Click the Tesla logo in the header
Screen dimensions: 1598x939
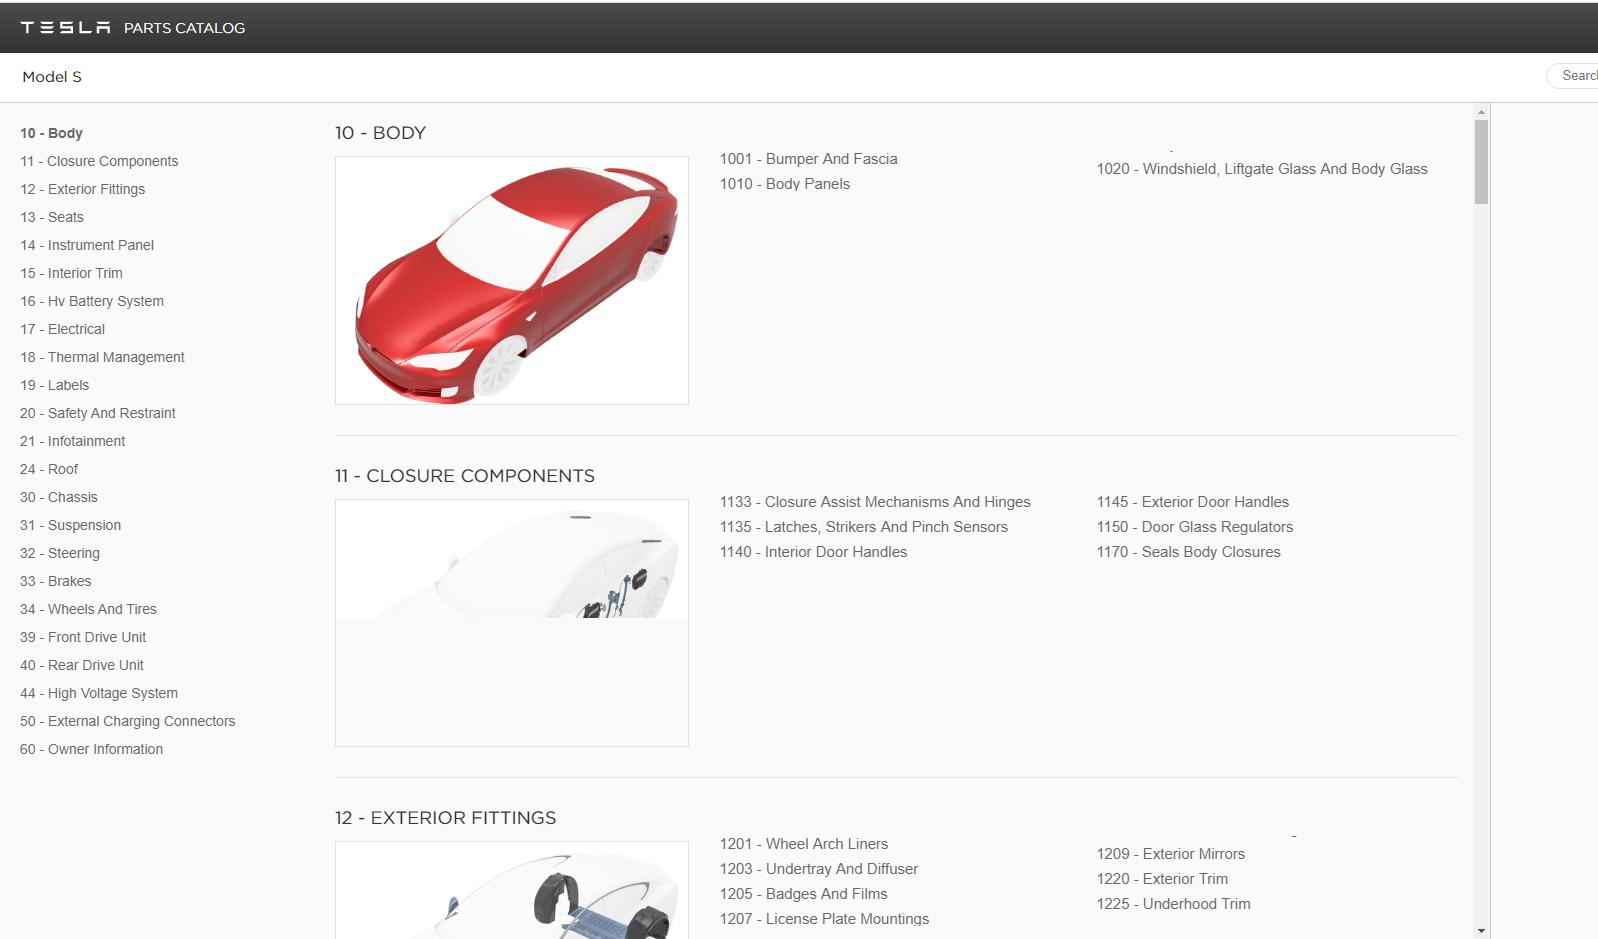tap(65, 28)
